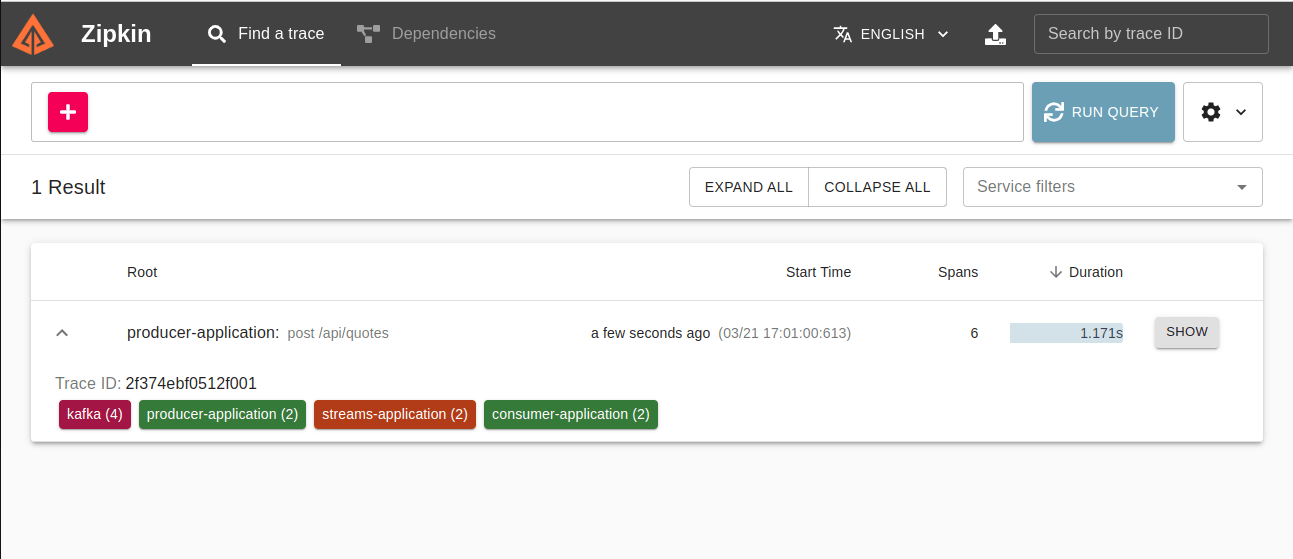Collapse the producer-application trace row
This screenshot has width=1293, height=559.
(x=62, y=333)
